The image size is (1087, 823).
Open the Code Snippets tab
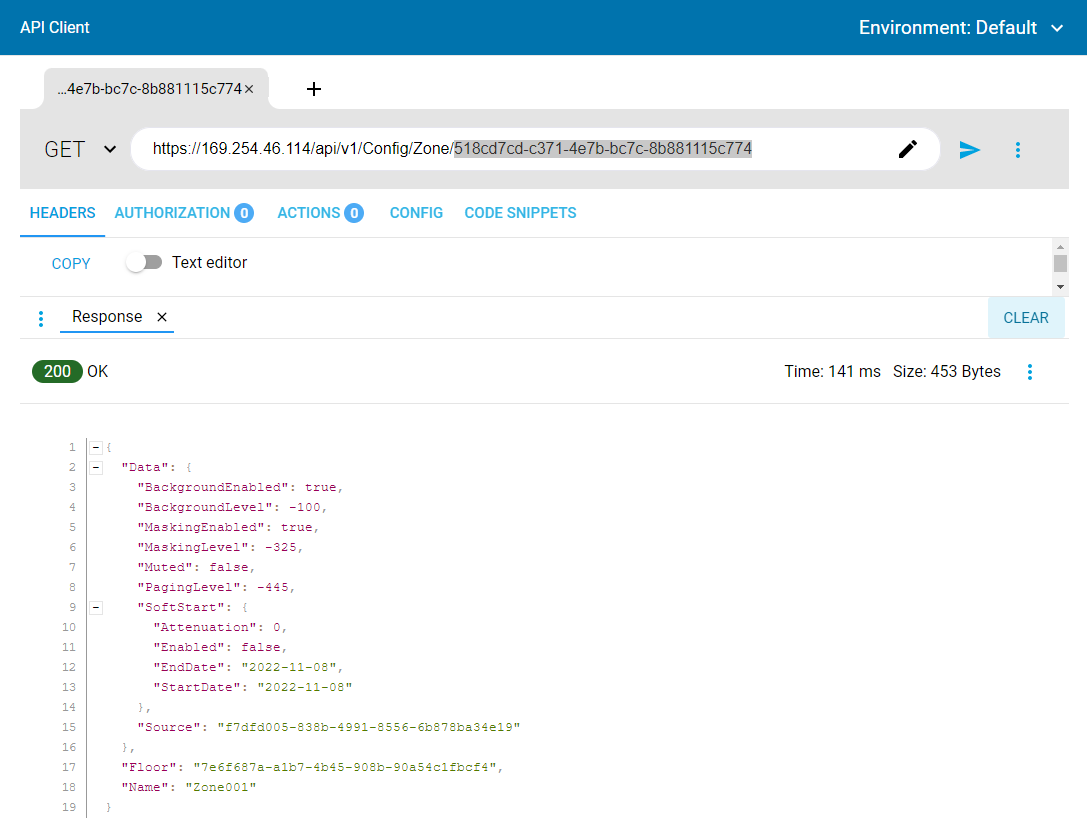(x=520, y=213)
